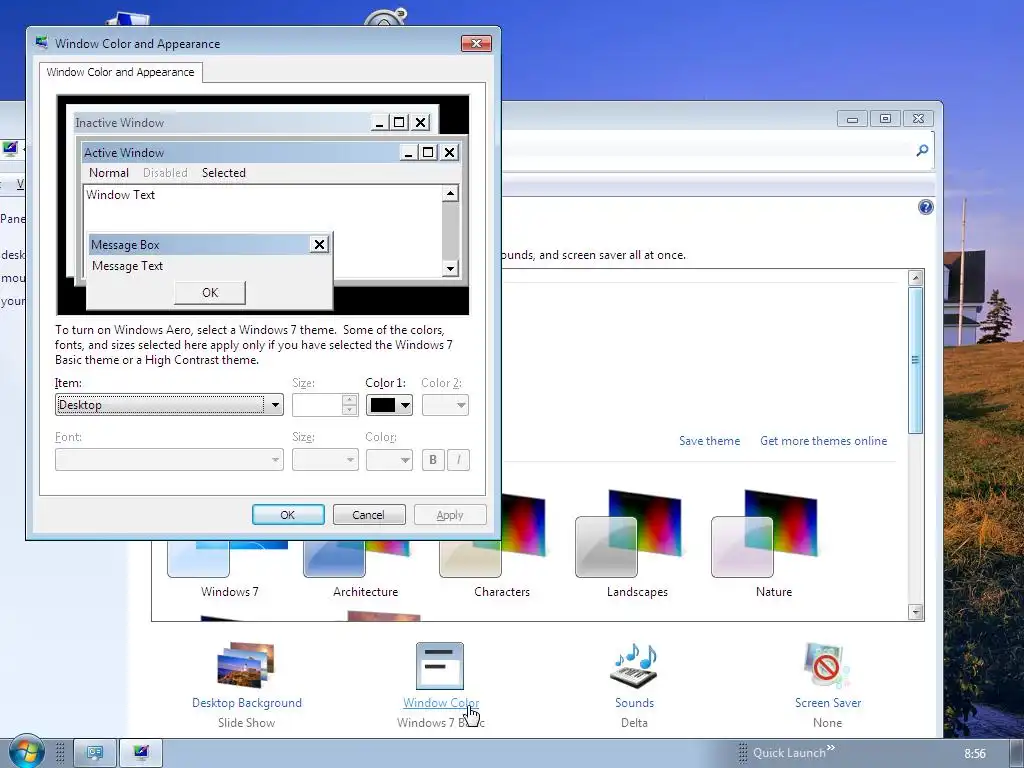The height and width of the screenshot is (768, 1024).
Task: Click the preview scrollbar down arrow
Action: tap(450, 268)
